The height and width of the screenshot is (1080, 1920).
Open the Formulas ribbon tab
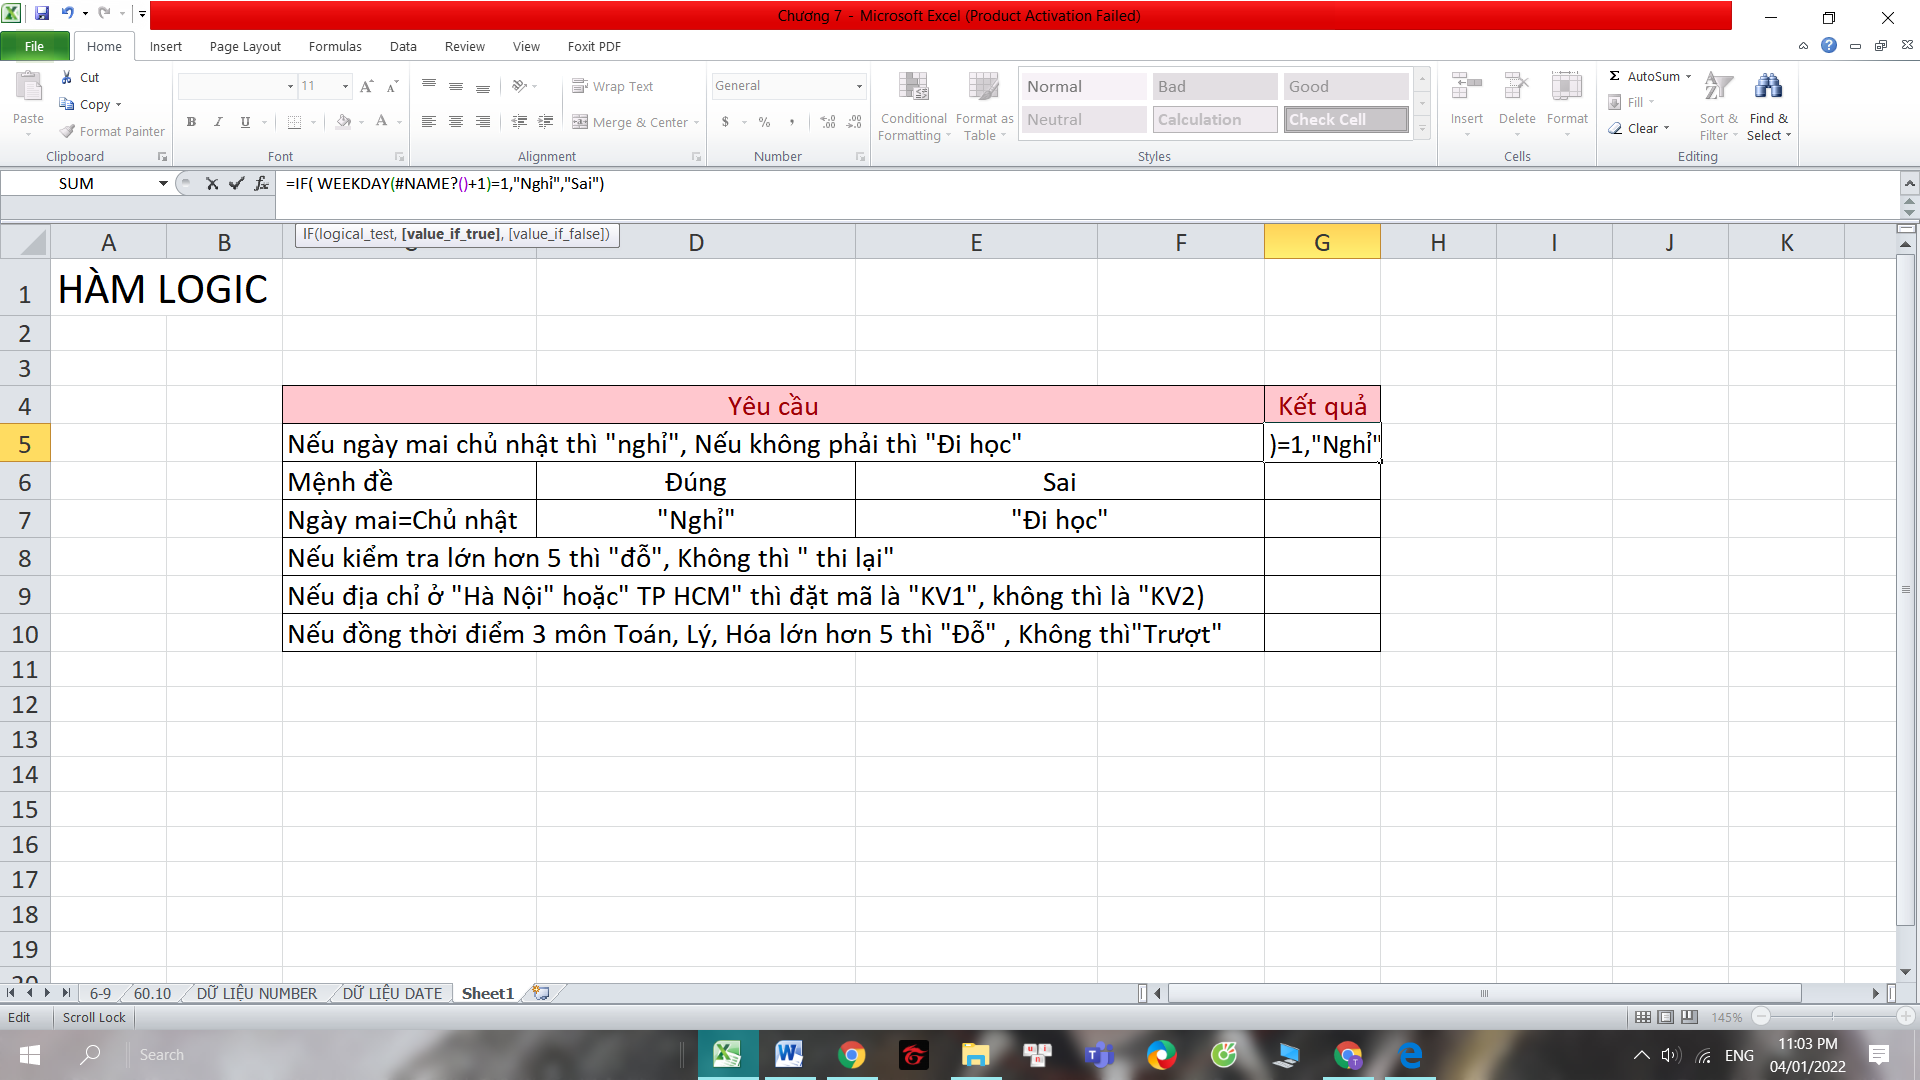coord(334,46)
